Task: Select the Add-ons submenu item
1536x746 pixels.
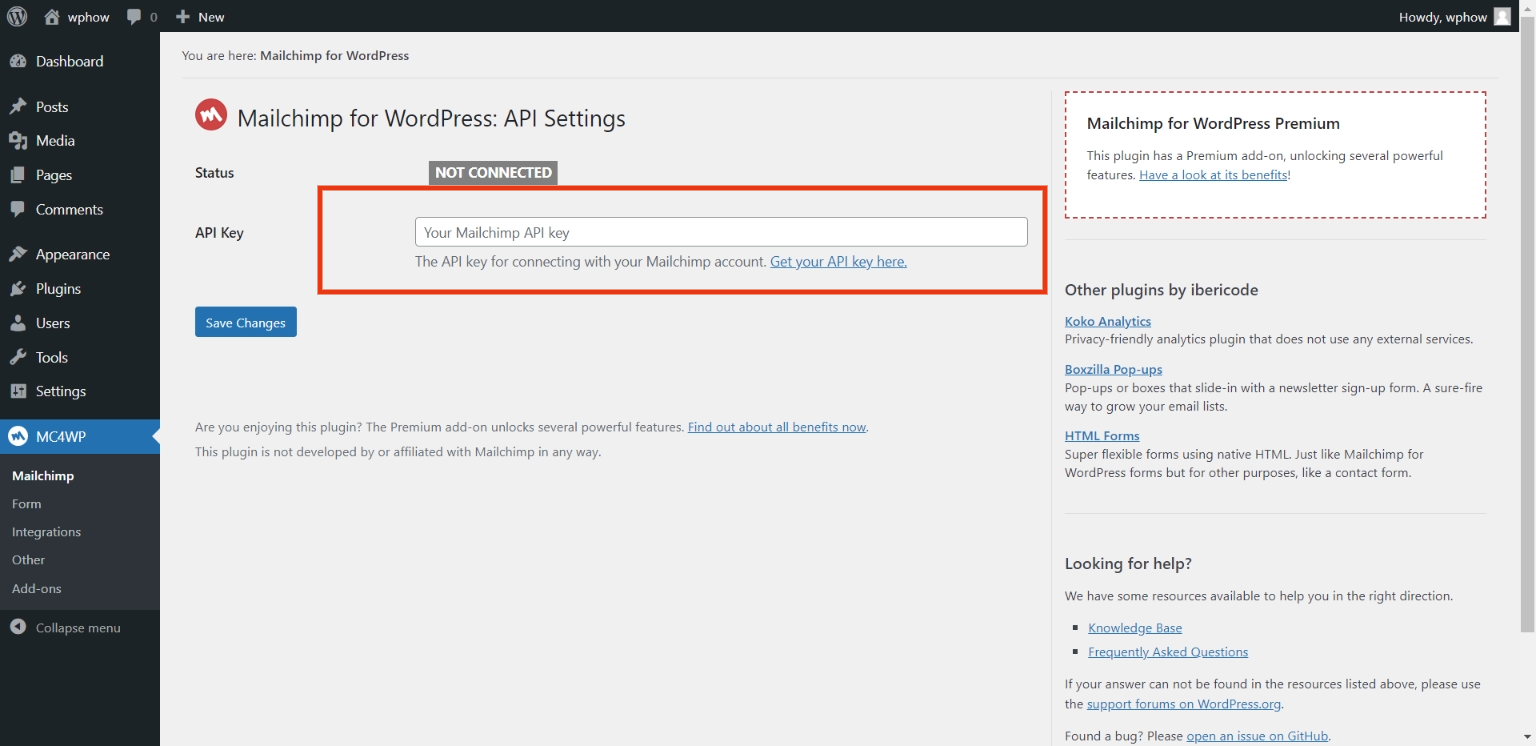Action: click(x=37, y=588)
